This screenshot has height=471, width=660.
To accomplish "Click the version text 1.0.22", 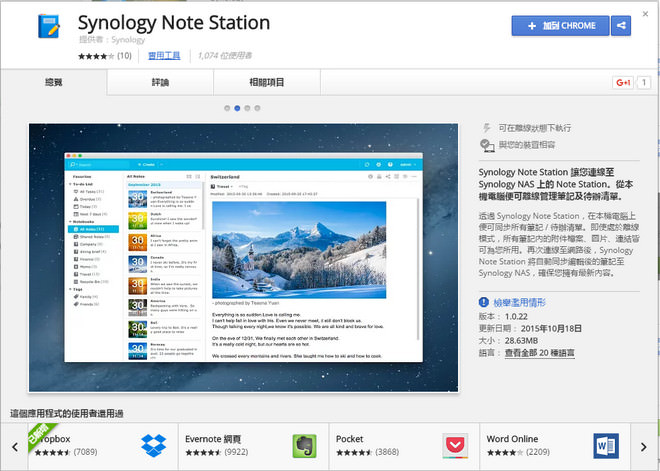I will pos(516,317).
